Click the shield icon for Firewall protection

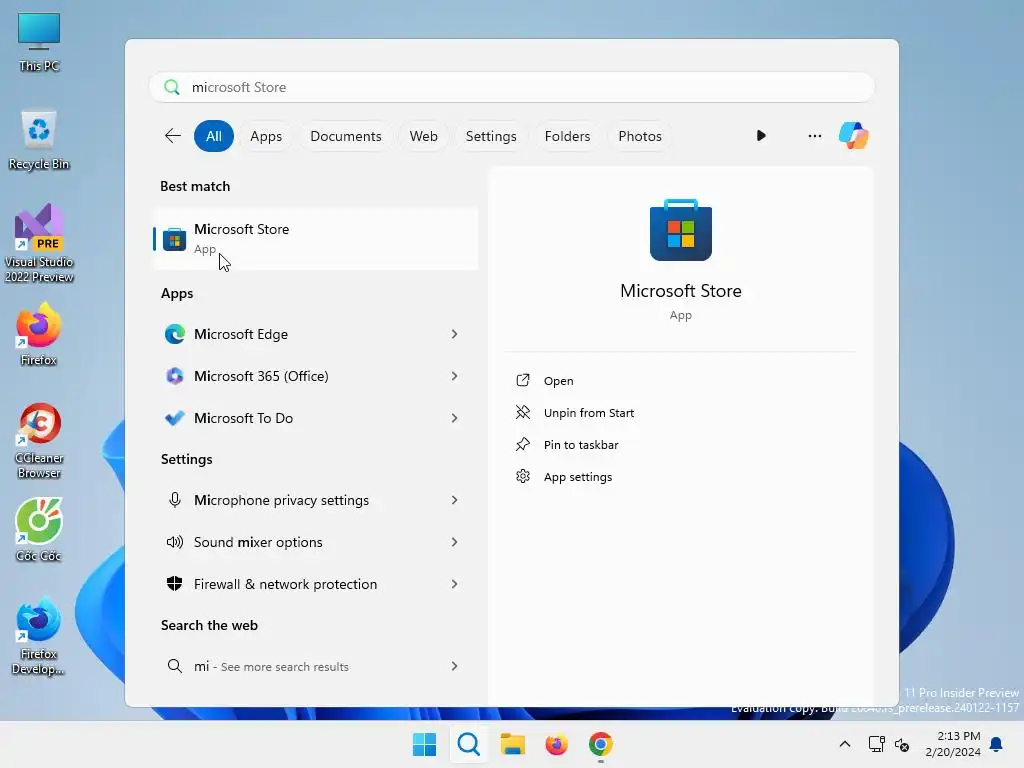174,584
